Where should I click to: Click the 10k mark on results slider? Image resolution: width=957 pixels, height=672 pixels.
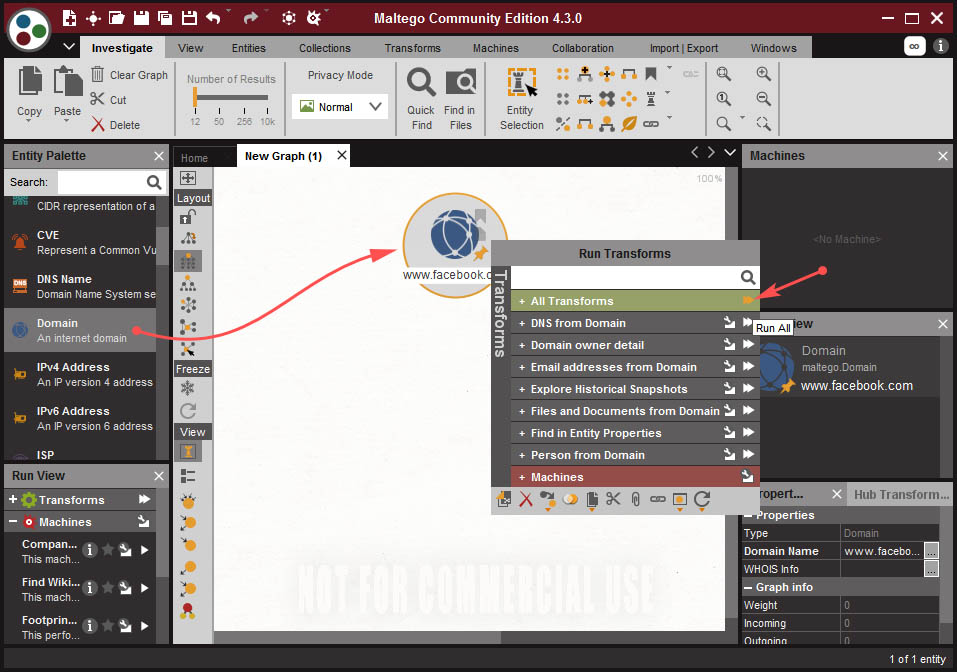point(267,121)
